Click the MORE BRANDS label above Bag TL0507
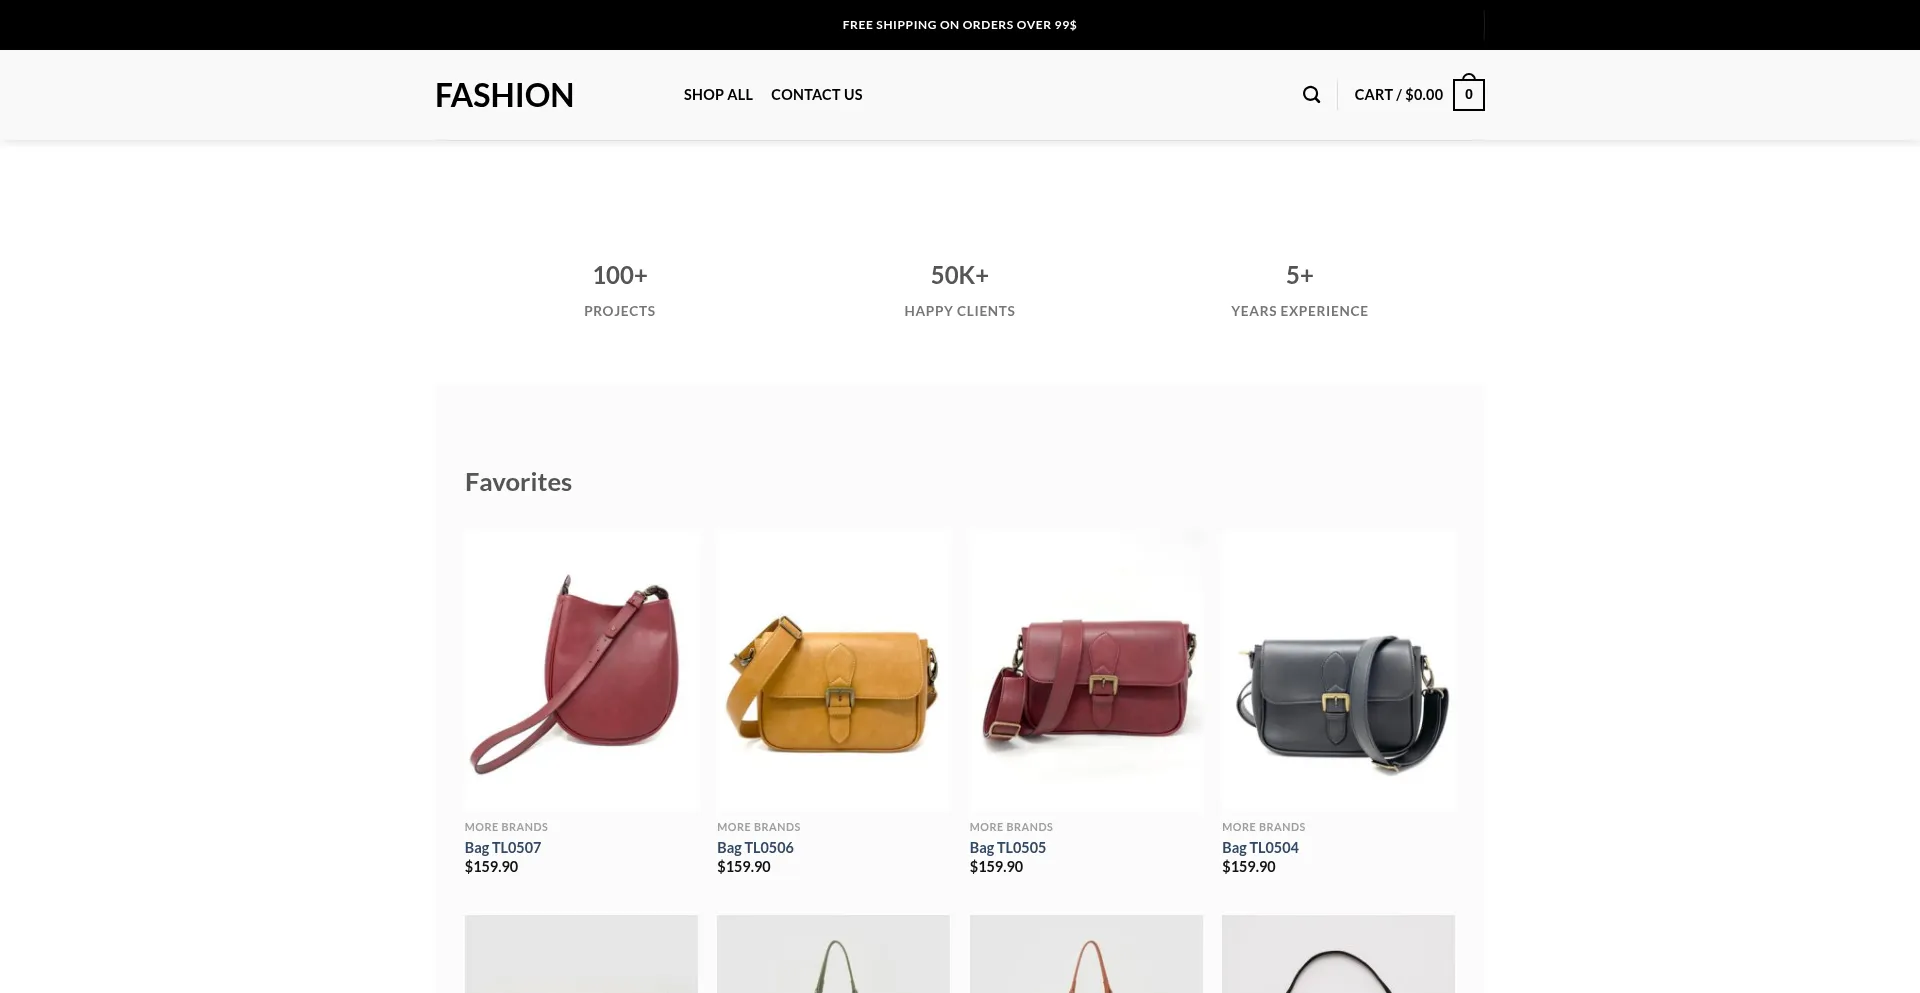The width and height of the screenshot is (1920, 993). 506,827
